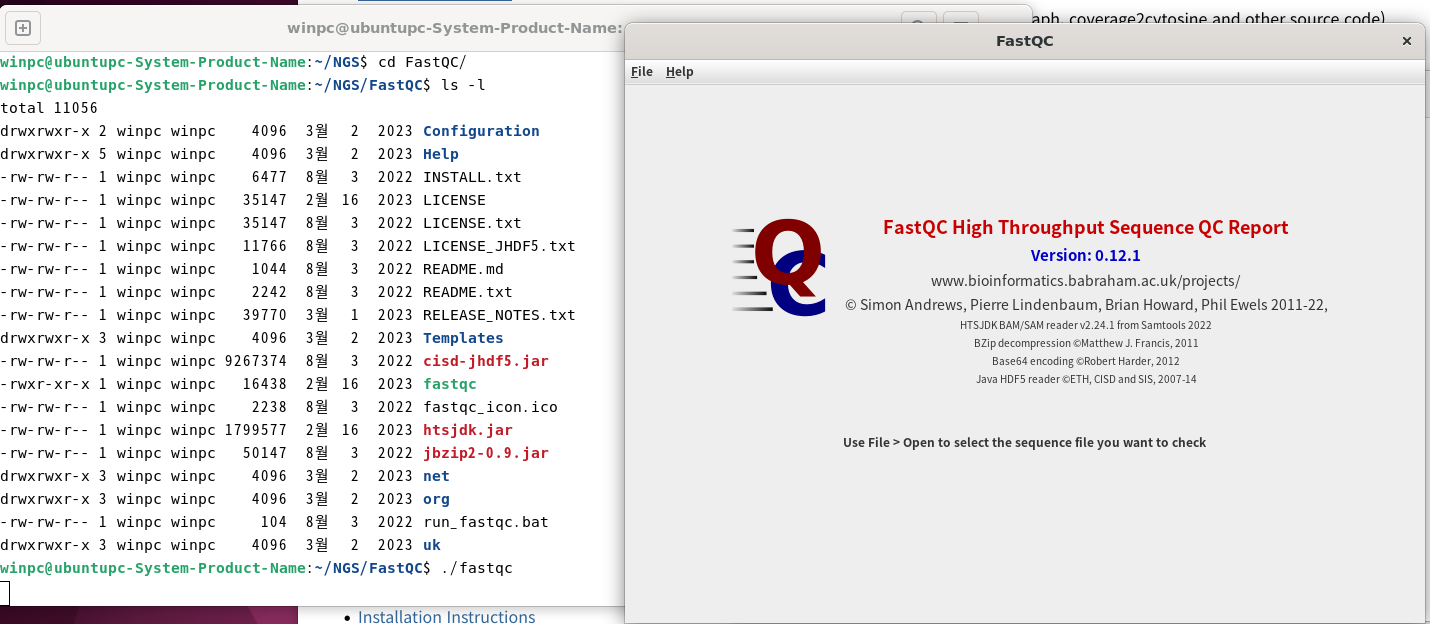Select the 'Templates' directory name in terminal
This screenshot has width=1430, height=624.
pyautogui.click(x=463, y=338)
